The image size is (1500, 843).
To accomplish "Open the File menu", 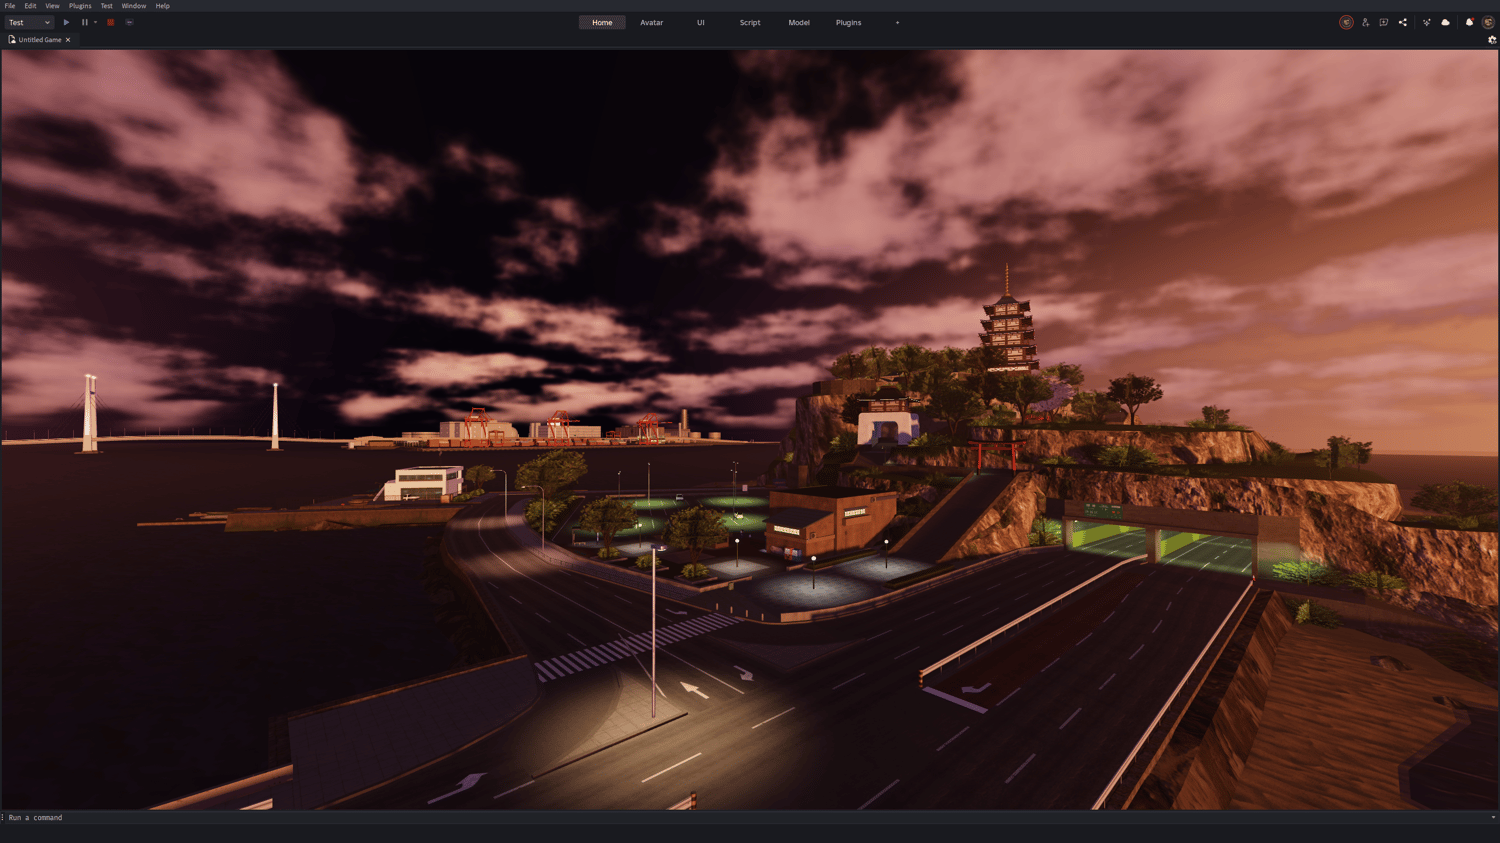I will pyautogui.click(x=10, y=6).
